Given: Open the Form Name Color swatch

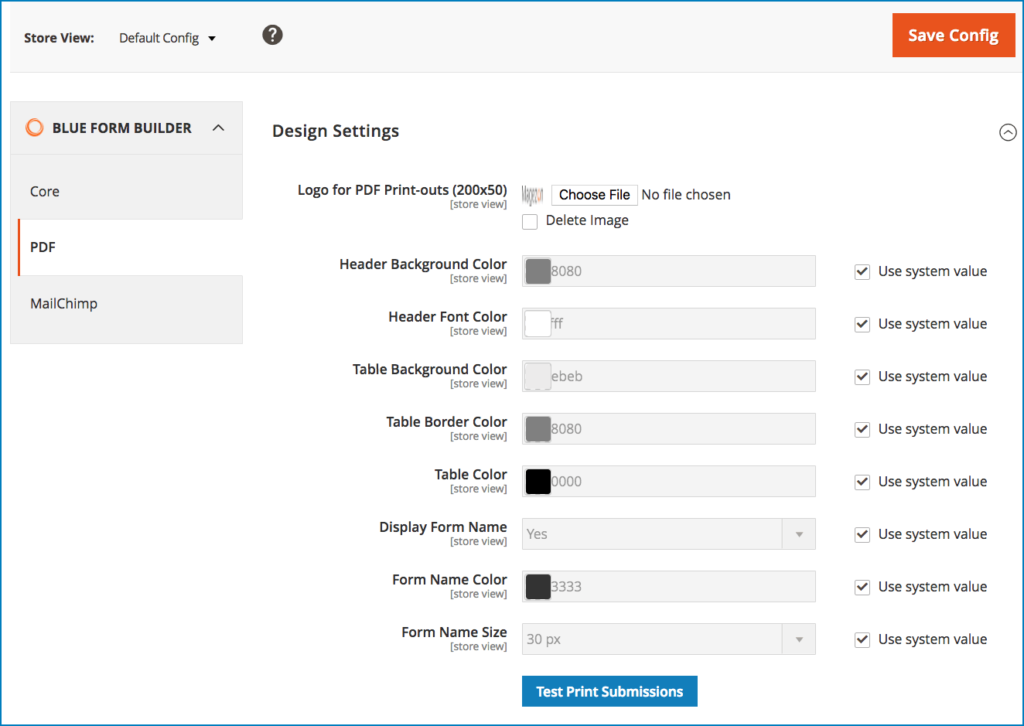Looking at the screenshot, I should (538, 586).
